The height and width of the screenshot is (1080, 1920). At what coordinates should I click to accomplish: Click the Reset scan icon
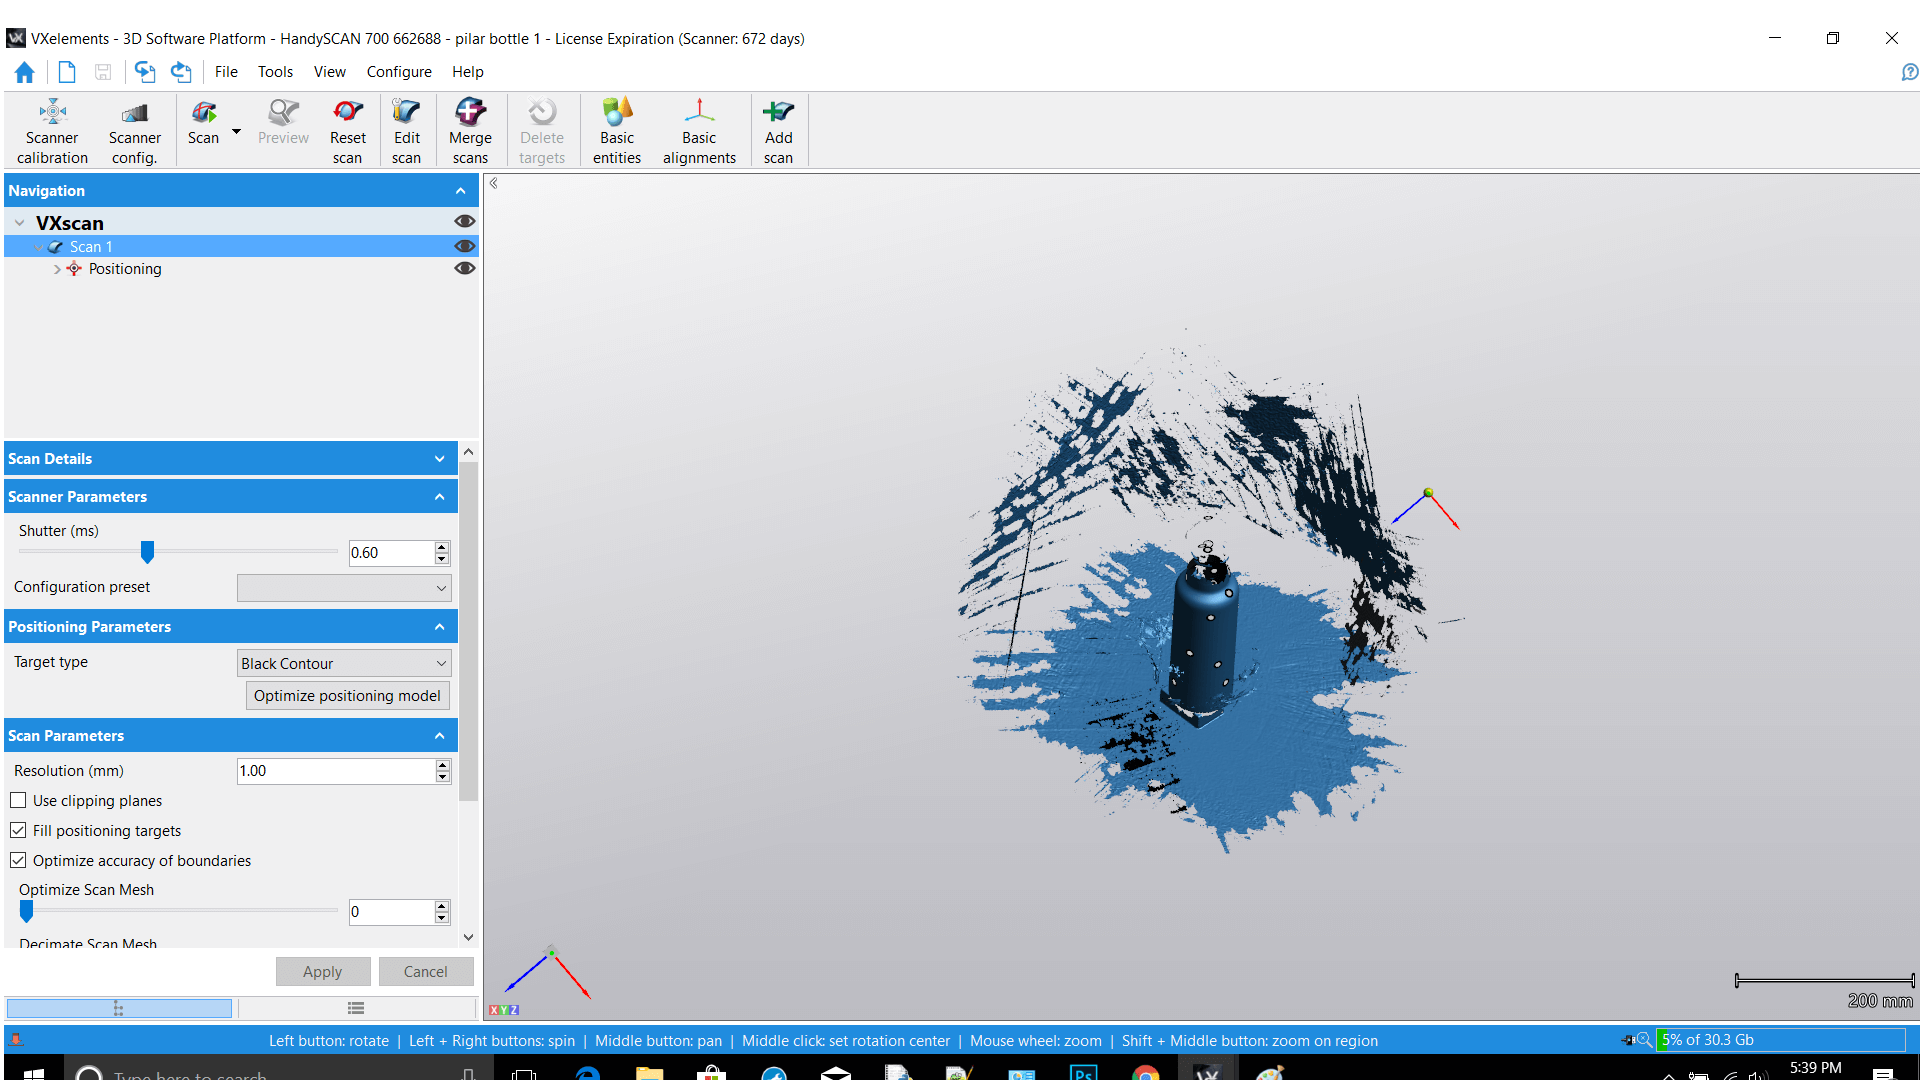click(x=347, y=130)
